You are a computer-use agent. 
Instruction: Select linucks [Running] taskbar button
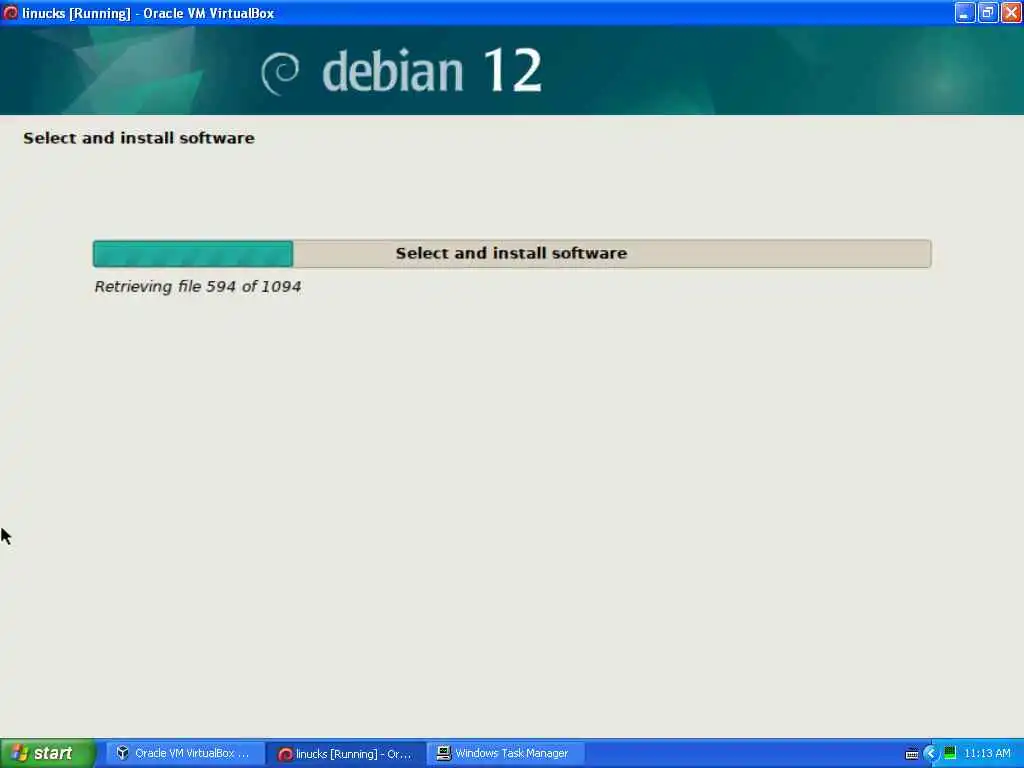pos(346,754)
